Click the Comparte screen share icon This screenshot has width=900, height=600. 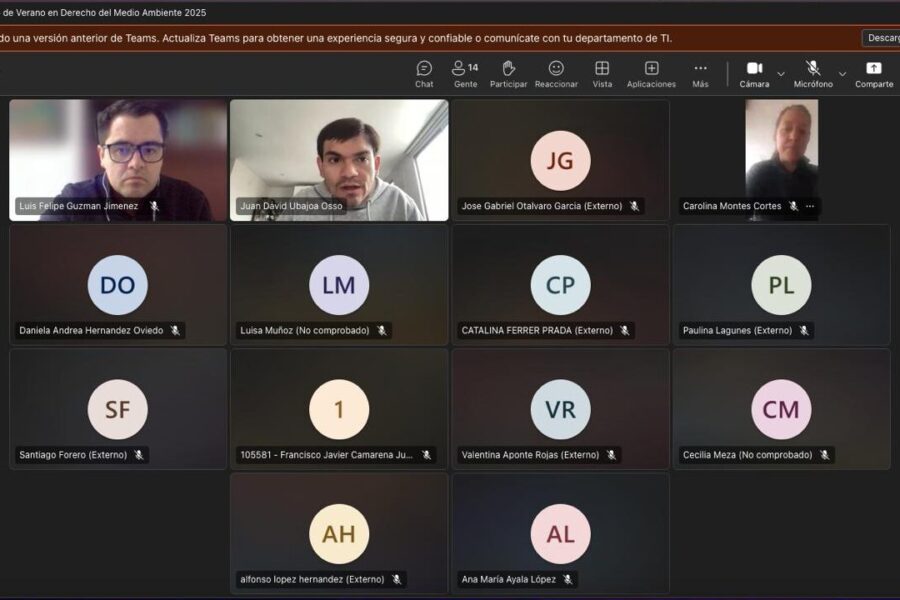pos(873,73)
